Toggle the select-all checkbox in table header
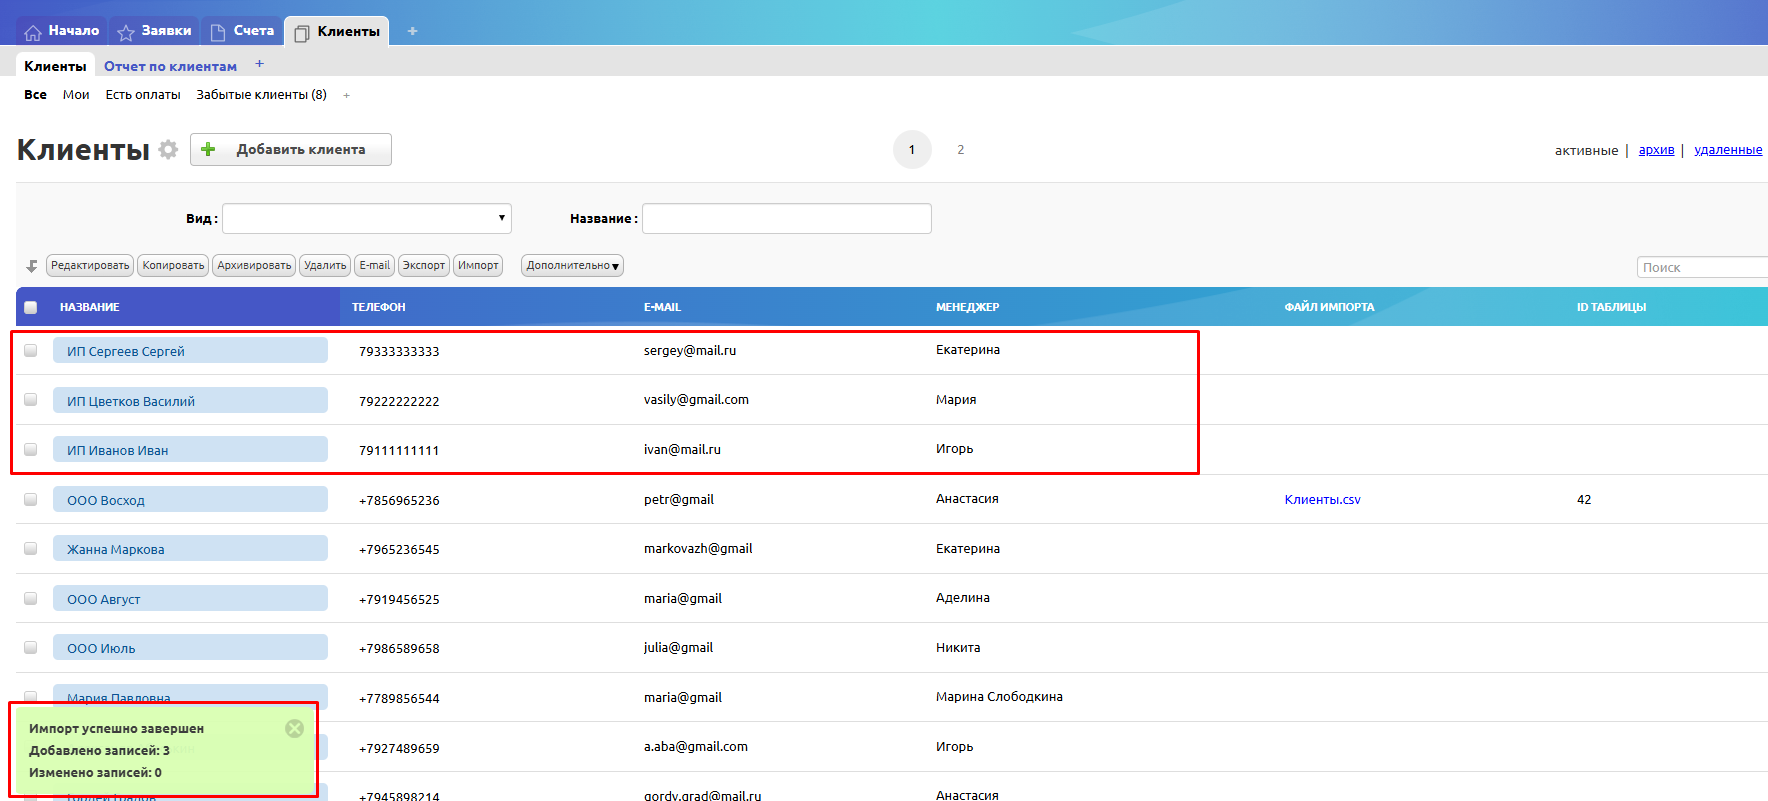Image resolution: width=1768 pixels, height=801 pixels. click(x=31, y=307)
